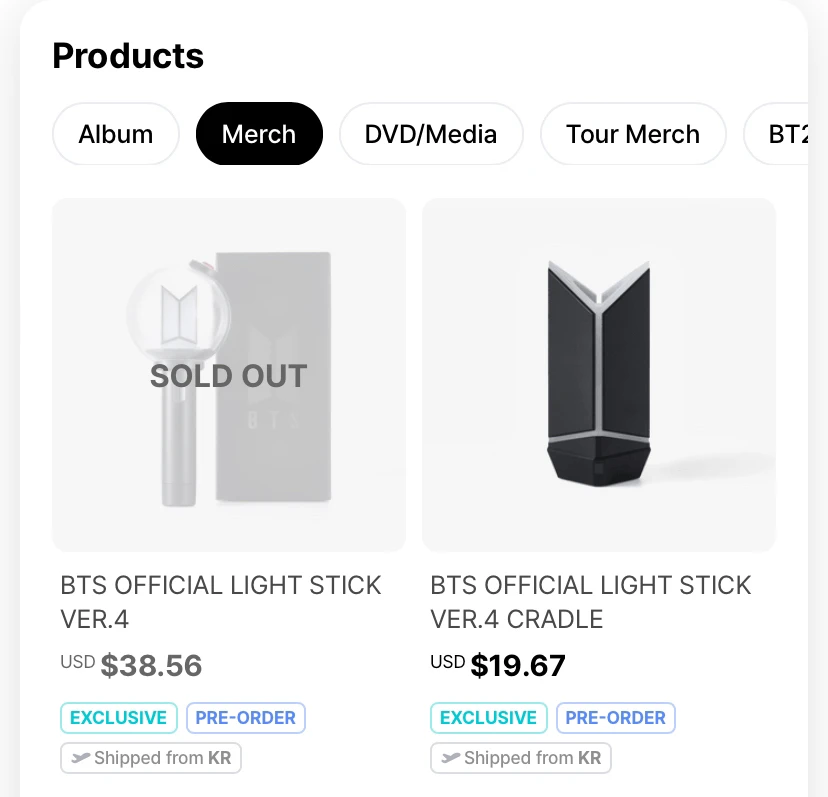The image size is (828, 797).
Task: Click the EXCLUSIVE badge under the Cradle
Action: pyautogui.click(x=489, y=718)
